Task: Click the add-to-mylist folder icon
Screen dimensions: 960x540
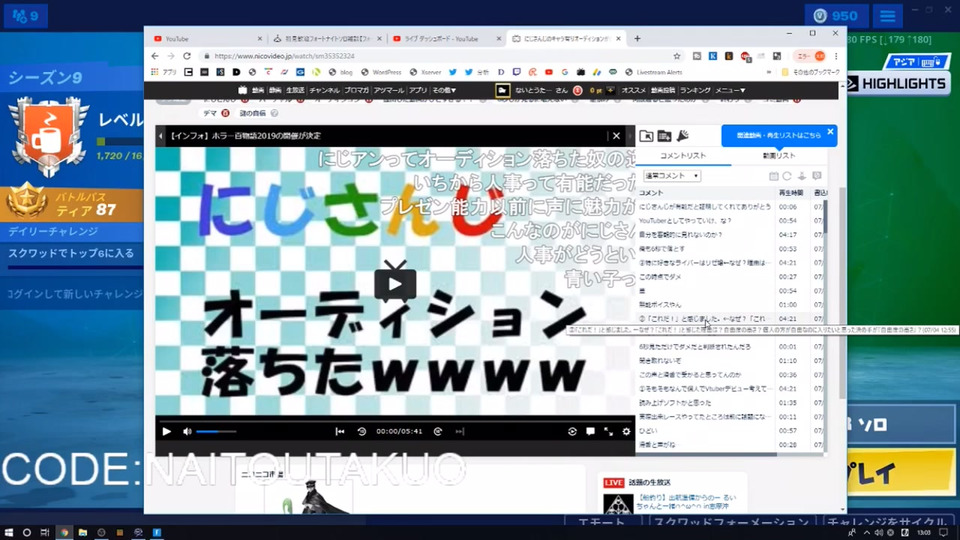Action: coord(664,136)
